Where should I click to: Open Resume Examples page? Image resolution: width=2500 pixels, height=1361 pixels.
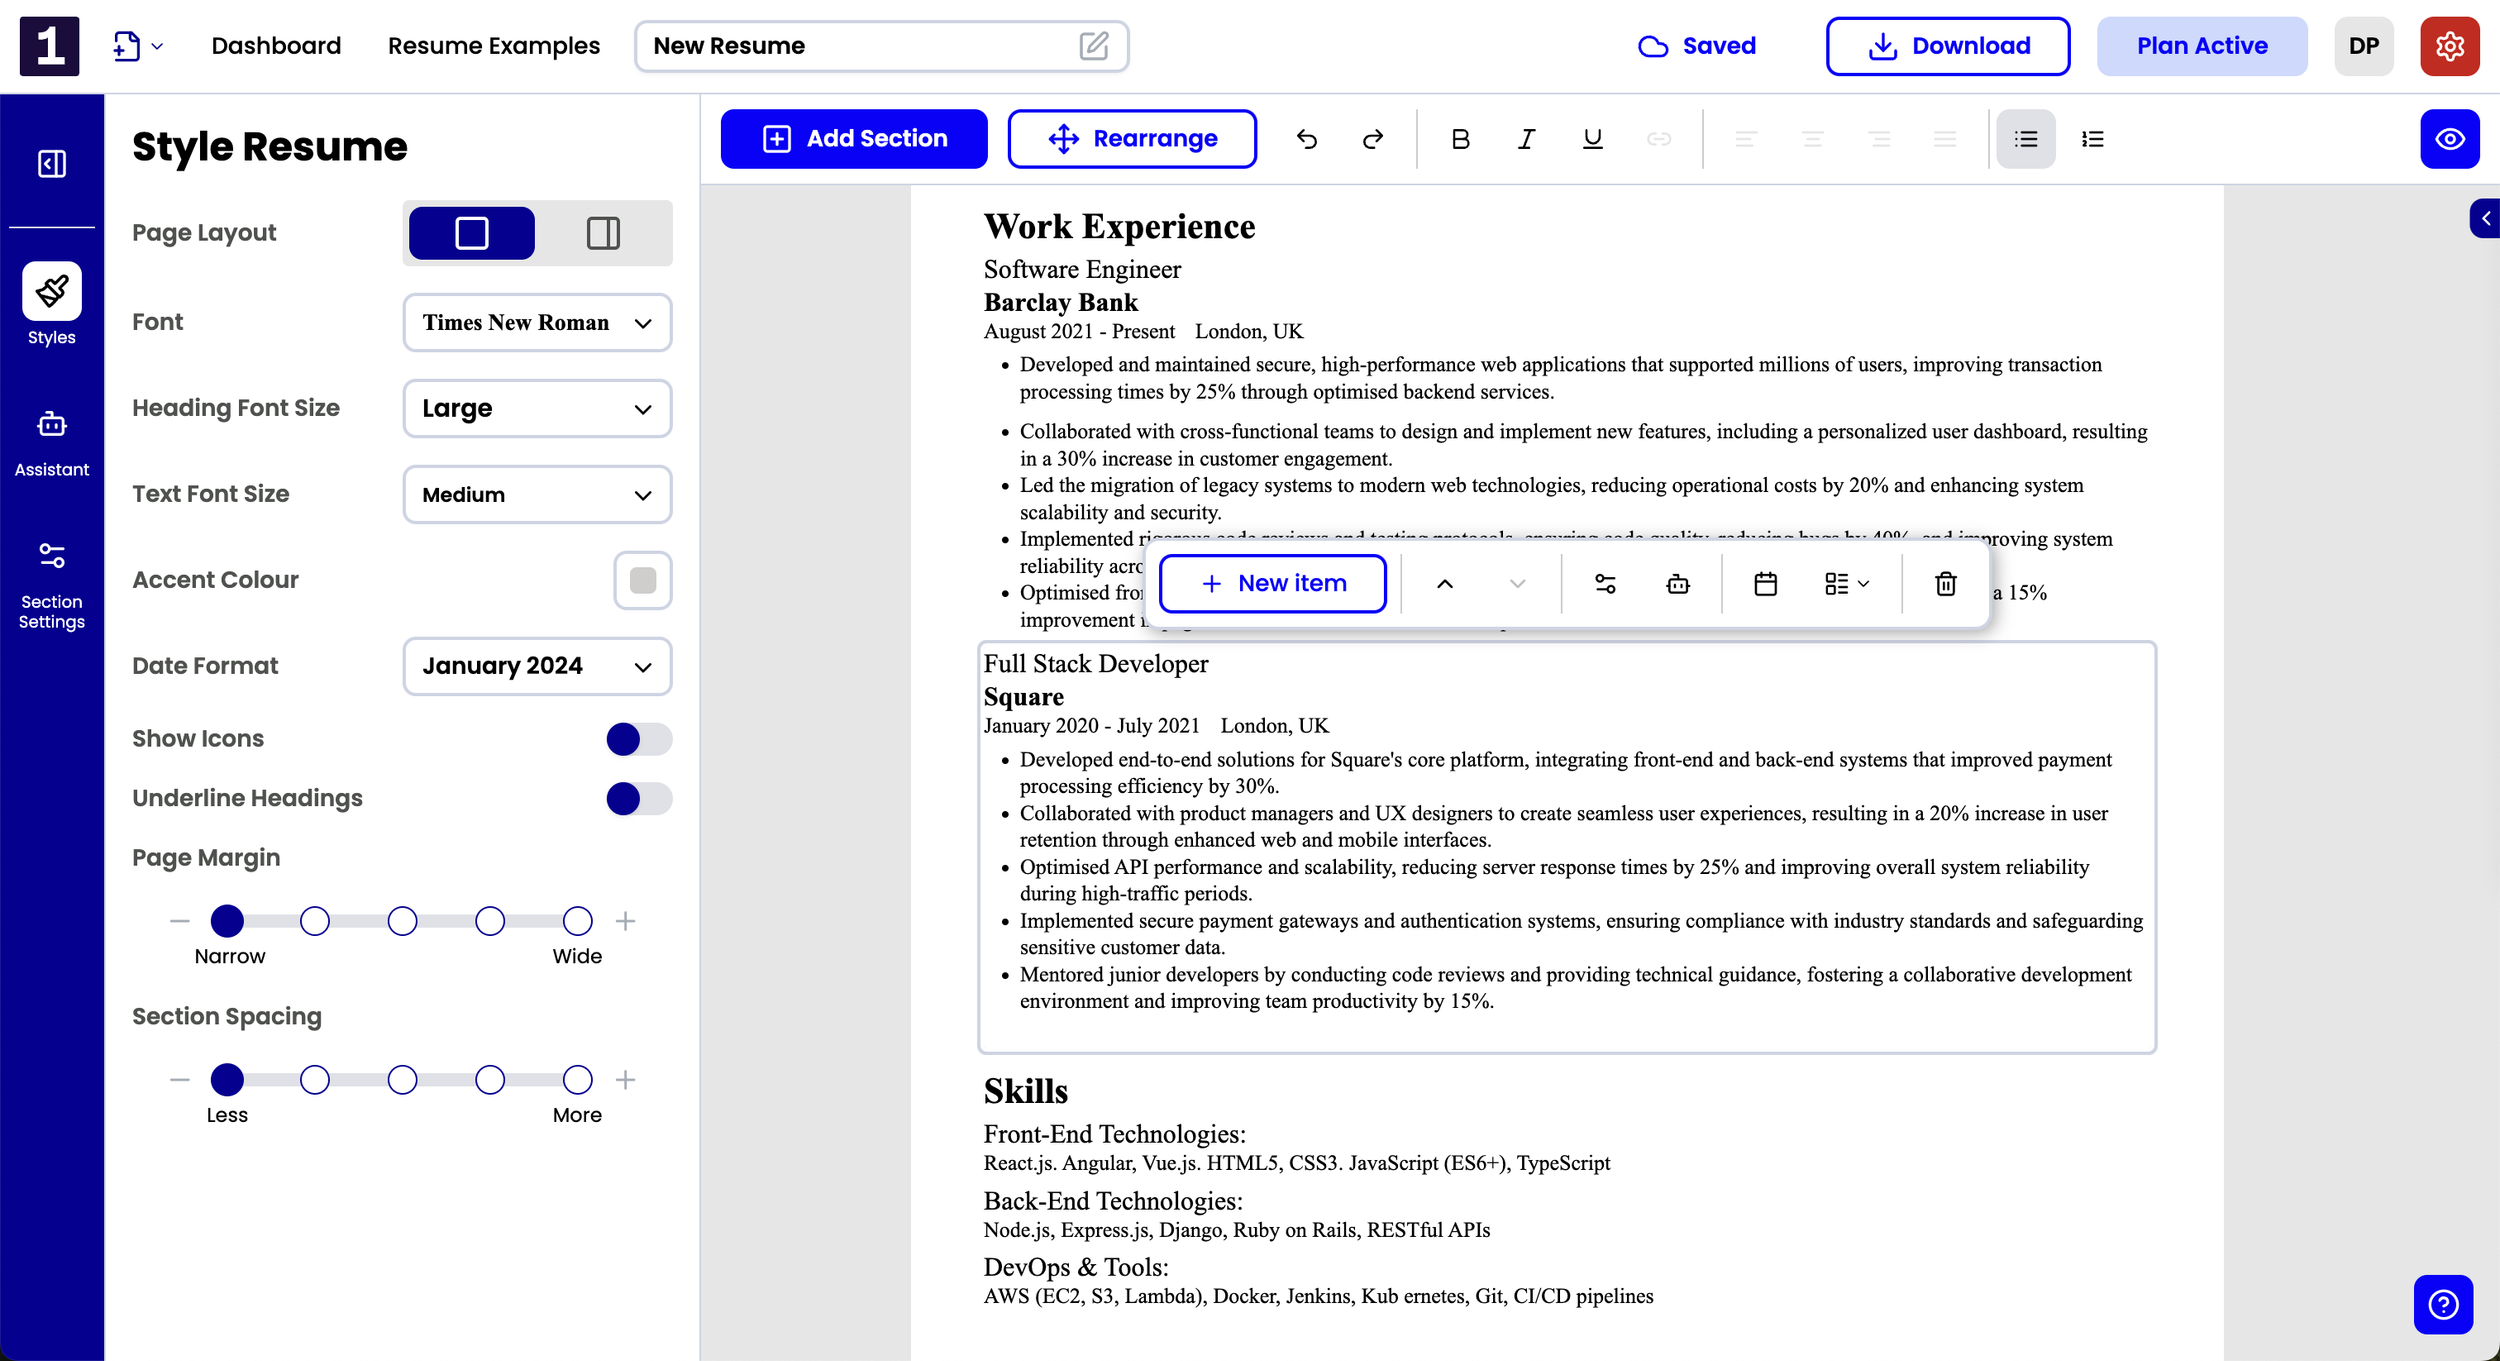point(494,46)
